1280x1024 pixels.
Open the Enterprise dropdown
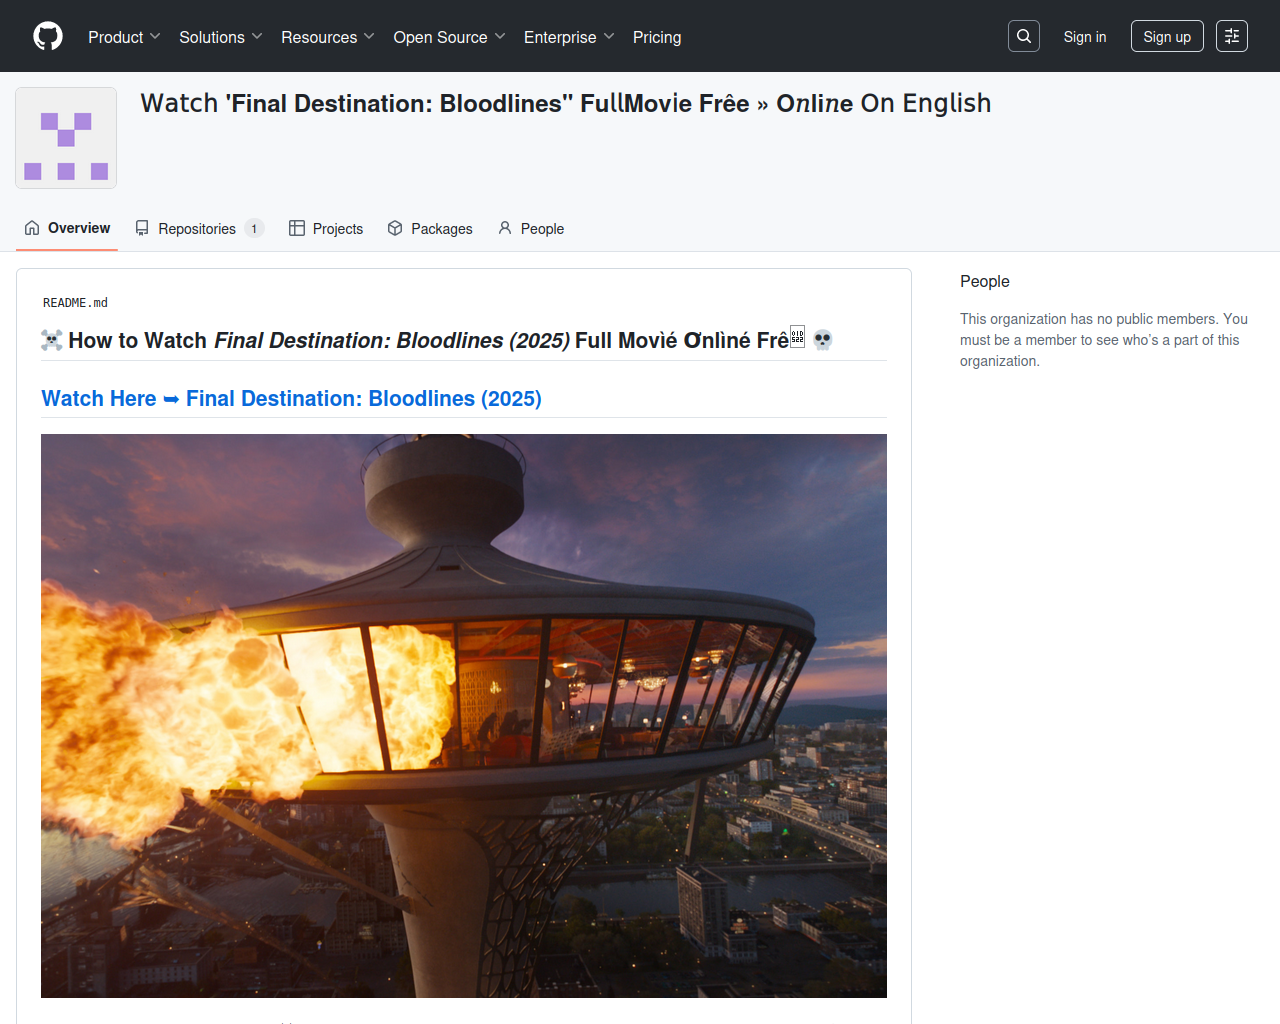[x=568, y=37]
